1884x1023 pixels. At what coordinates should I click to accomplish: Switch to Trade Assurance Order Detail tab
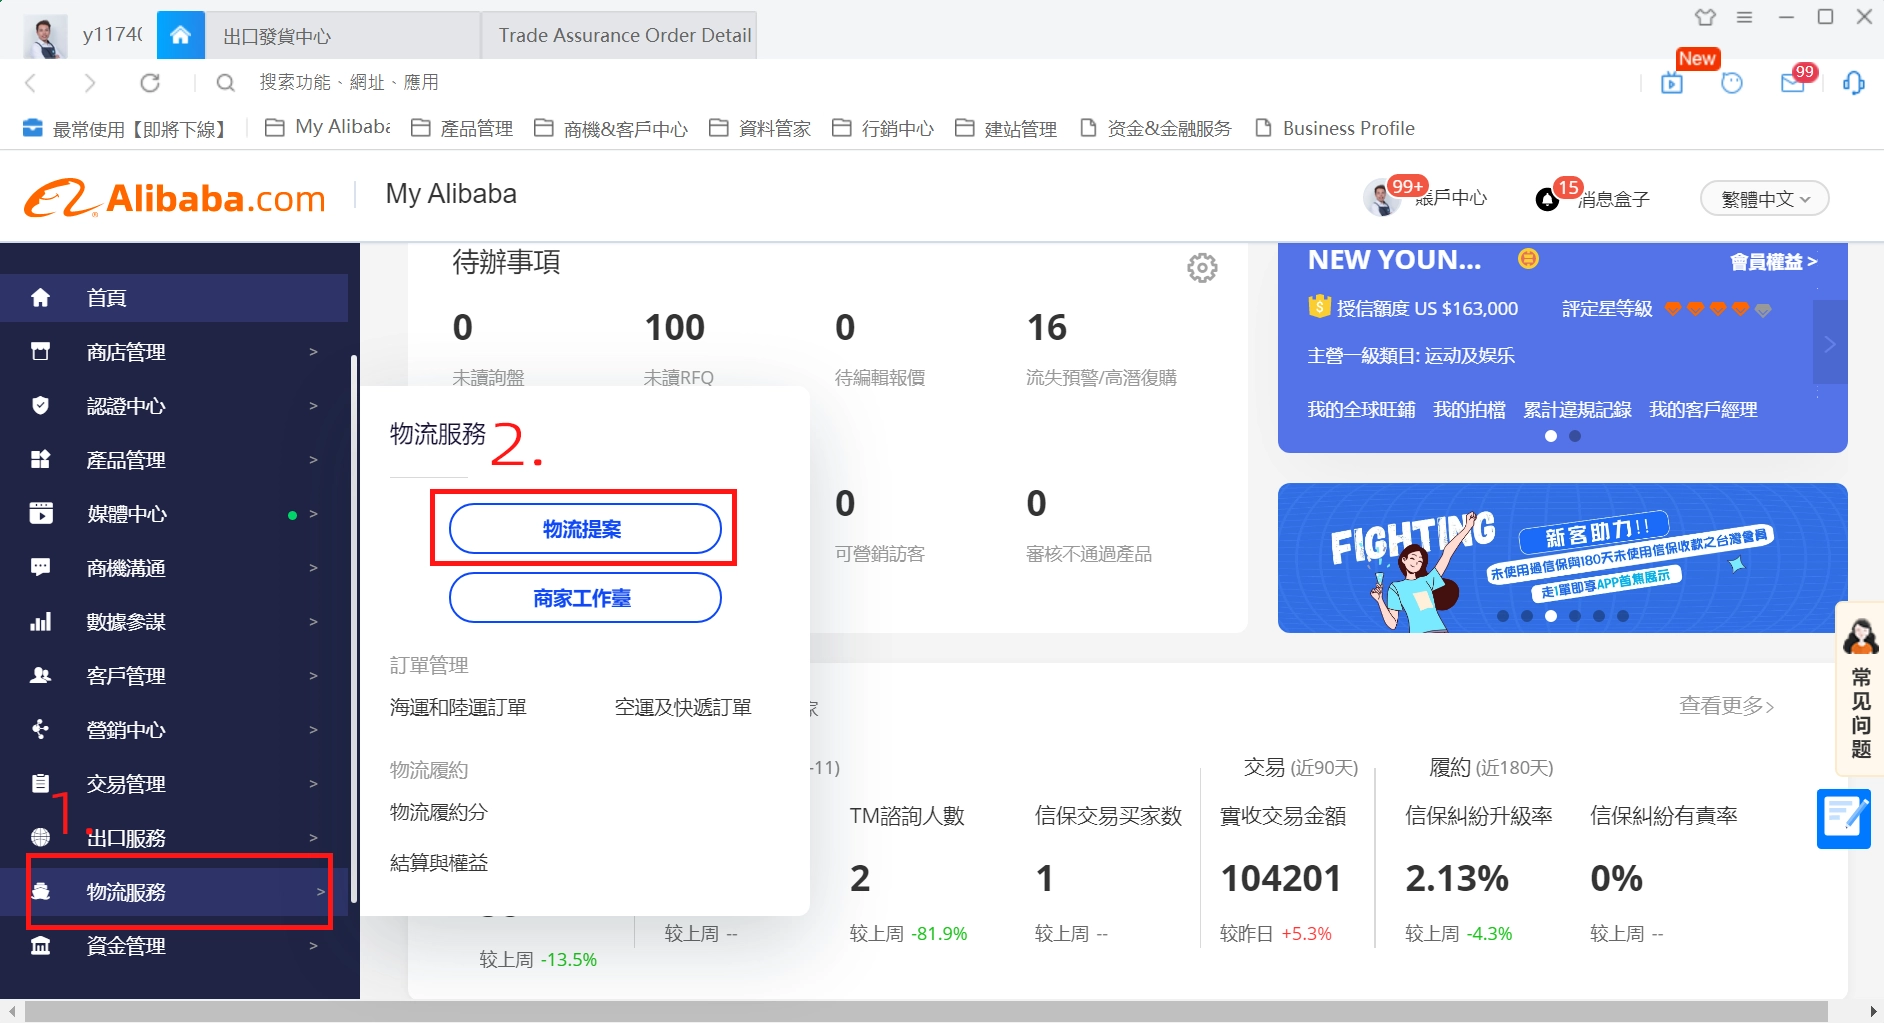[x=620, y=36]
